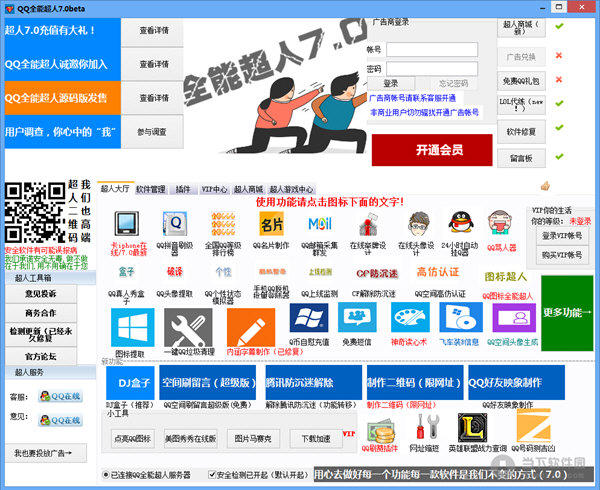Image resolution: width=600 pixels, height=490 pixels.
Task: Click the red 开通会员 button
Action: 432,150
